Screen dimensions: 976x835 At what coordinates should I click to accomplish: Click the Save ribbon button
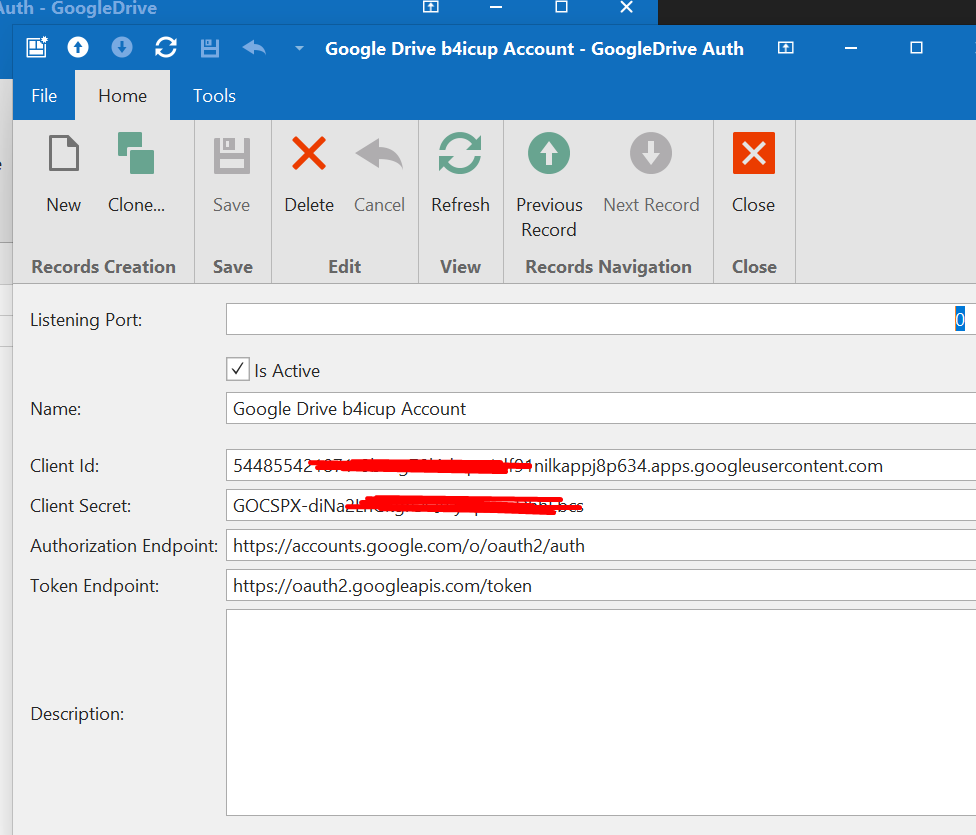pos(232,174)
